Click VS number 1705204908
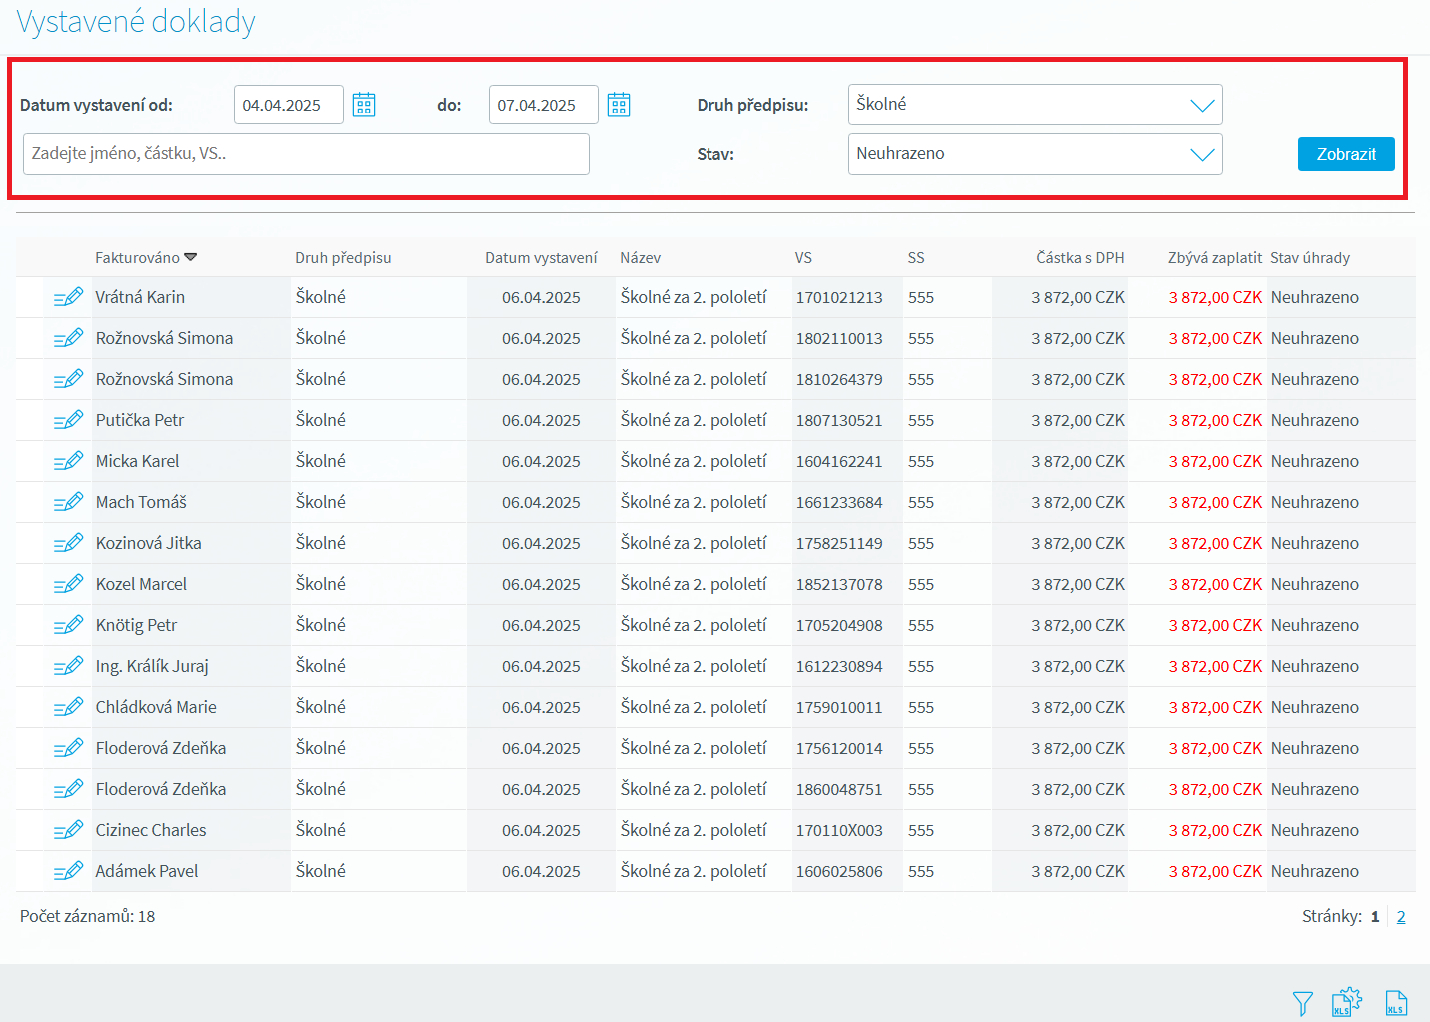Screen dimensions: 1430x1022 click(x=839, y=625)
